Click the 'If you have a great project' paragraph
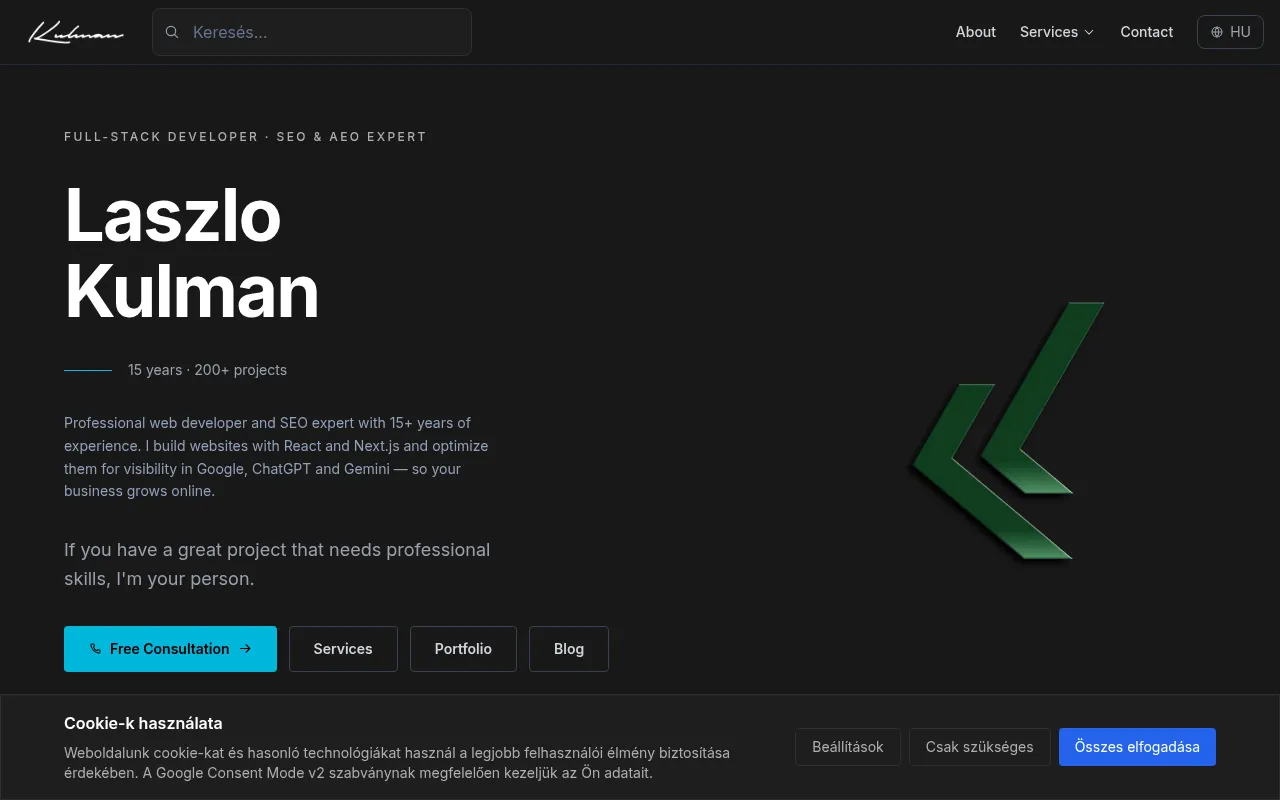The width and height of the screenshot is (1280, 800). pos(277,564)
